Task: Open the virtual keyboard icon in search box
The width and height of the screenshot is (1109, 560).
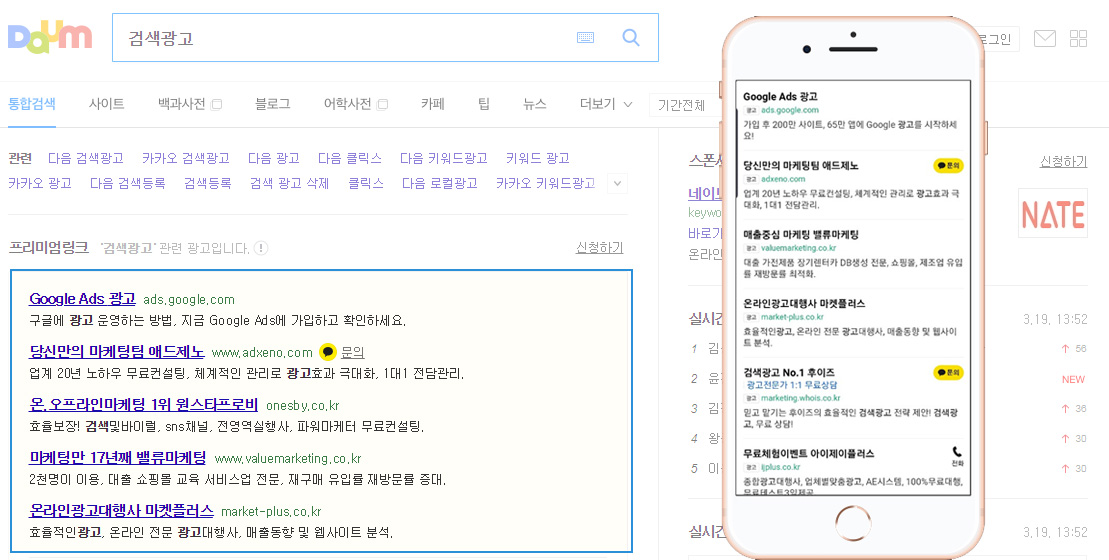Action: pyautogui.click(x=586, y=37)
